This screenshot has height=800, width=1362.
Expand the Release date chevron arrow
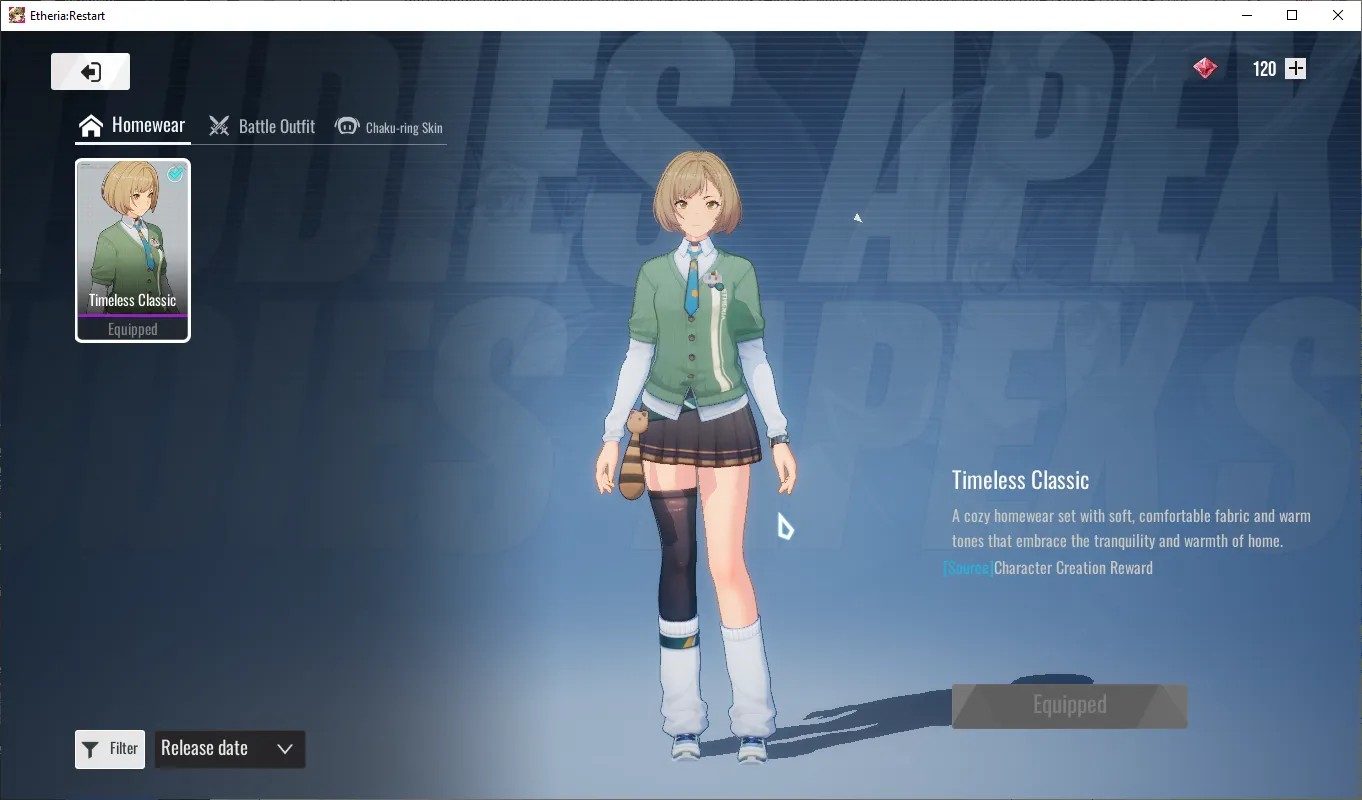[284, 749]
